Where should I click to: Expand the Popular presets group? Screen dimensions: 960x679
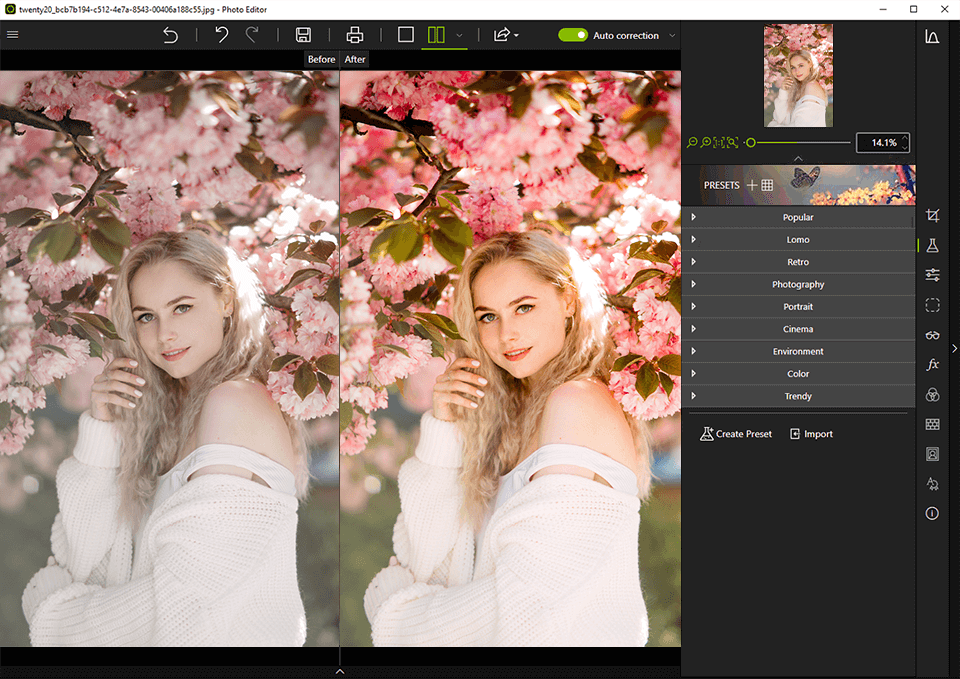click(x=798, y=217)
